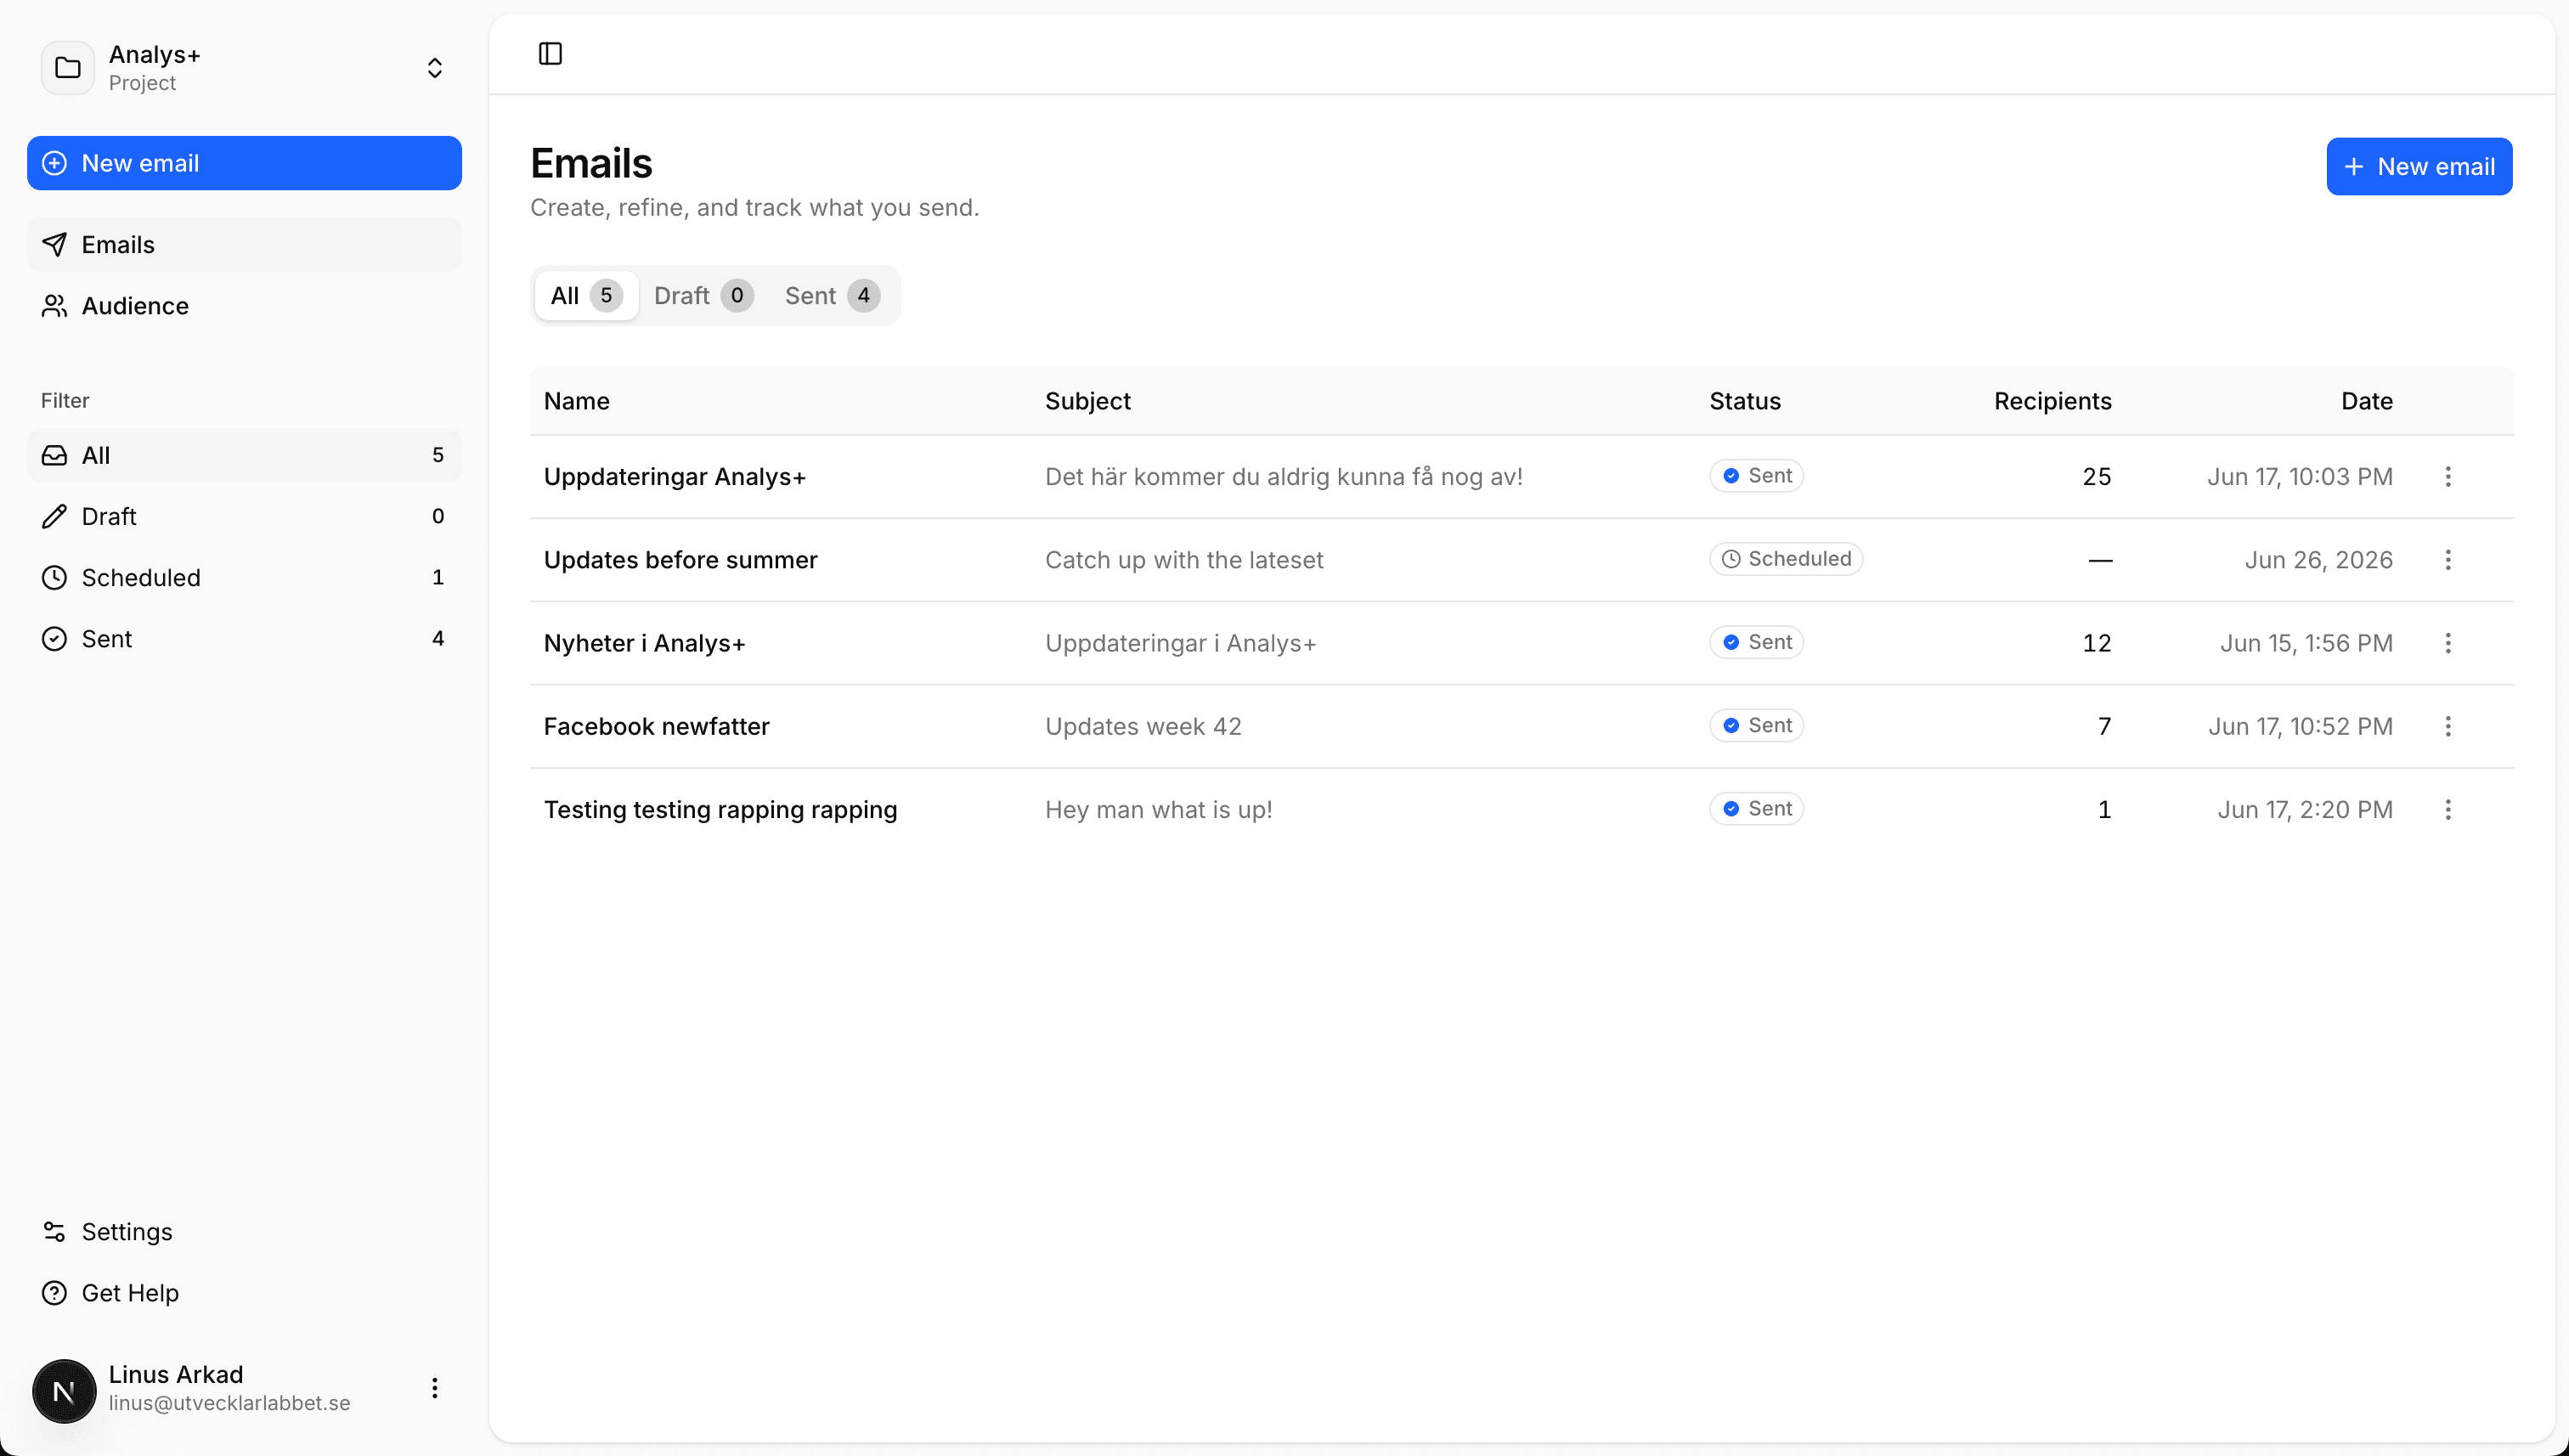Viewport: 2569px width, 1456px height.
Task: Click the Subject column header
Action: pos(1087,401)
